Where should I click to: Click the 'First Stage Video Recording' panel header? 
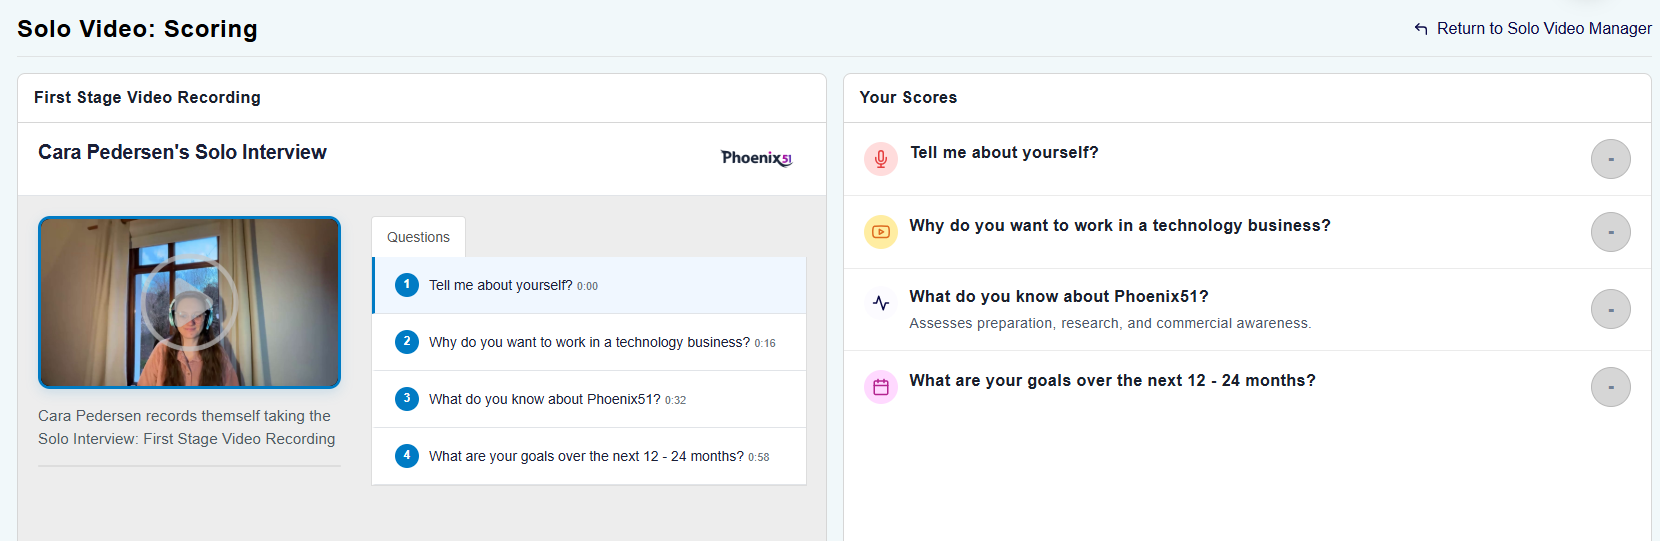tap(147, 97)
